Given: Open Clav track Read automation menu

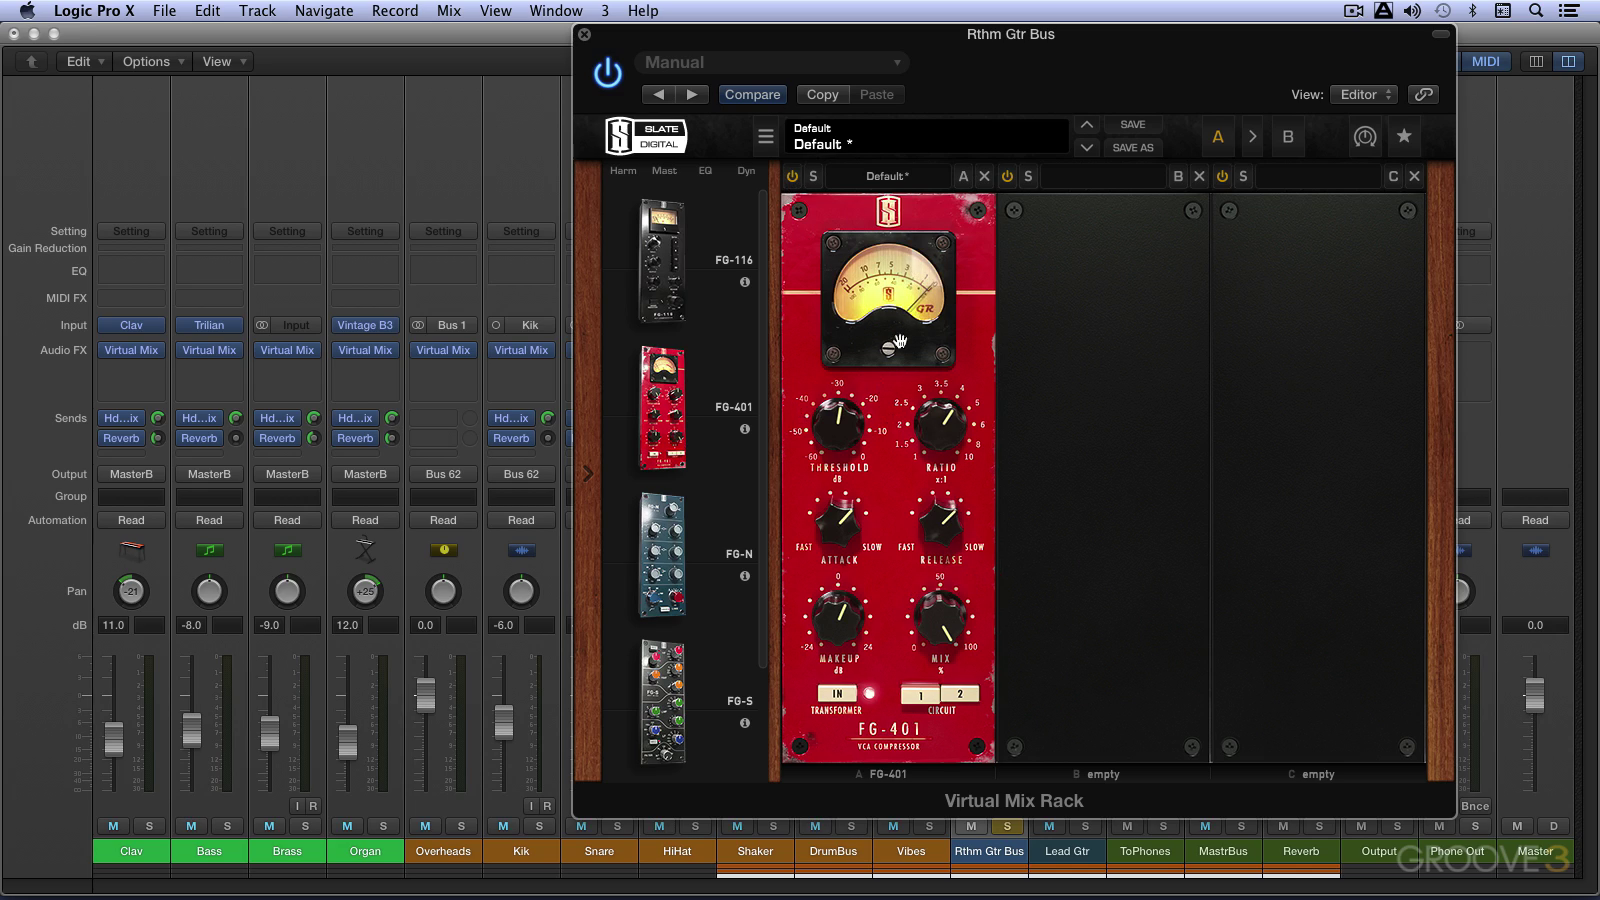Looking at the screenshot, I should pos(131,520).
